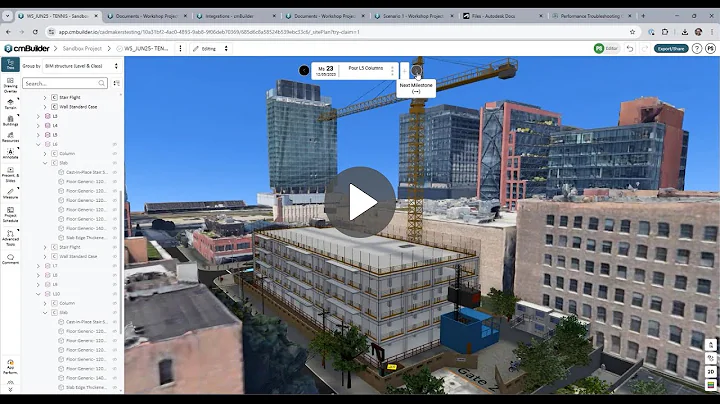Expand the L5 level node
Screen dimensions: 720x404
pyautogui.click(x=38, y=135)
